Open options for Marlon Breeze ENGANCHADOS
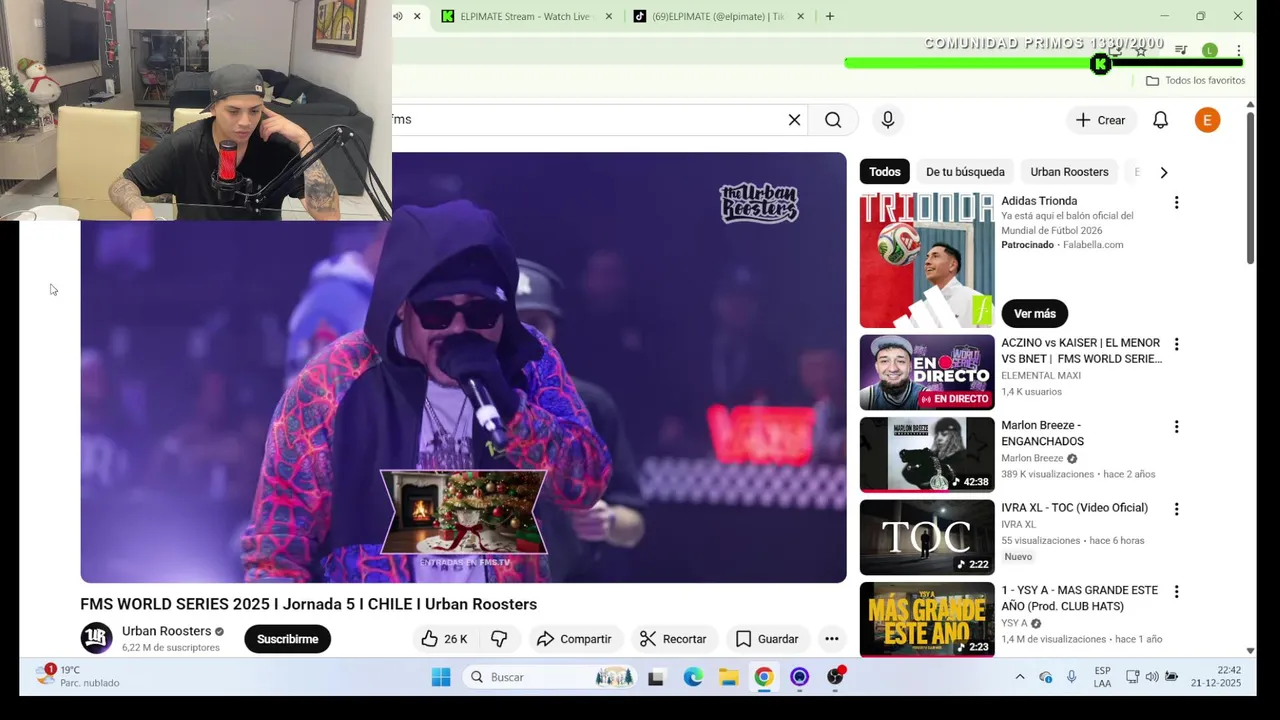The height and width of the screenshot is (720, 1280). click(x=1176, y=427)
